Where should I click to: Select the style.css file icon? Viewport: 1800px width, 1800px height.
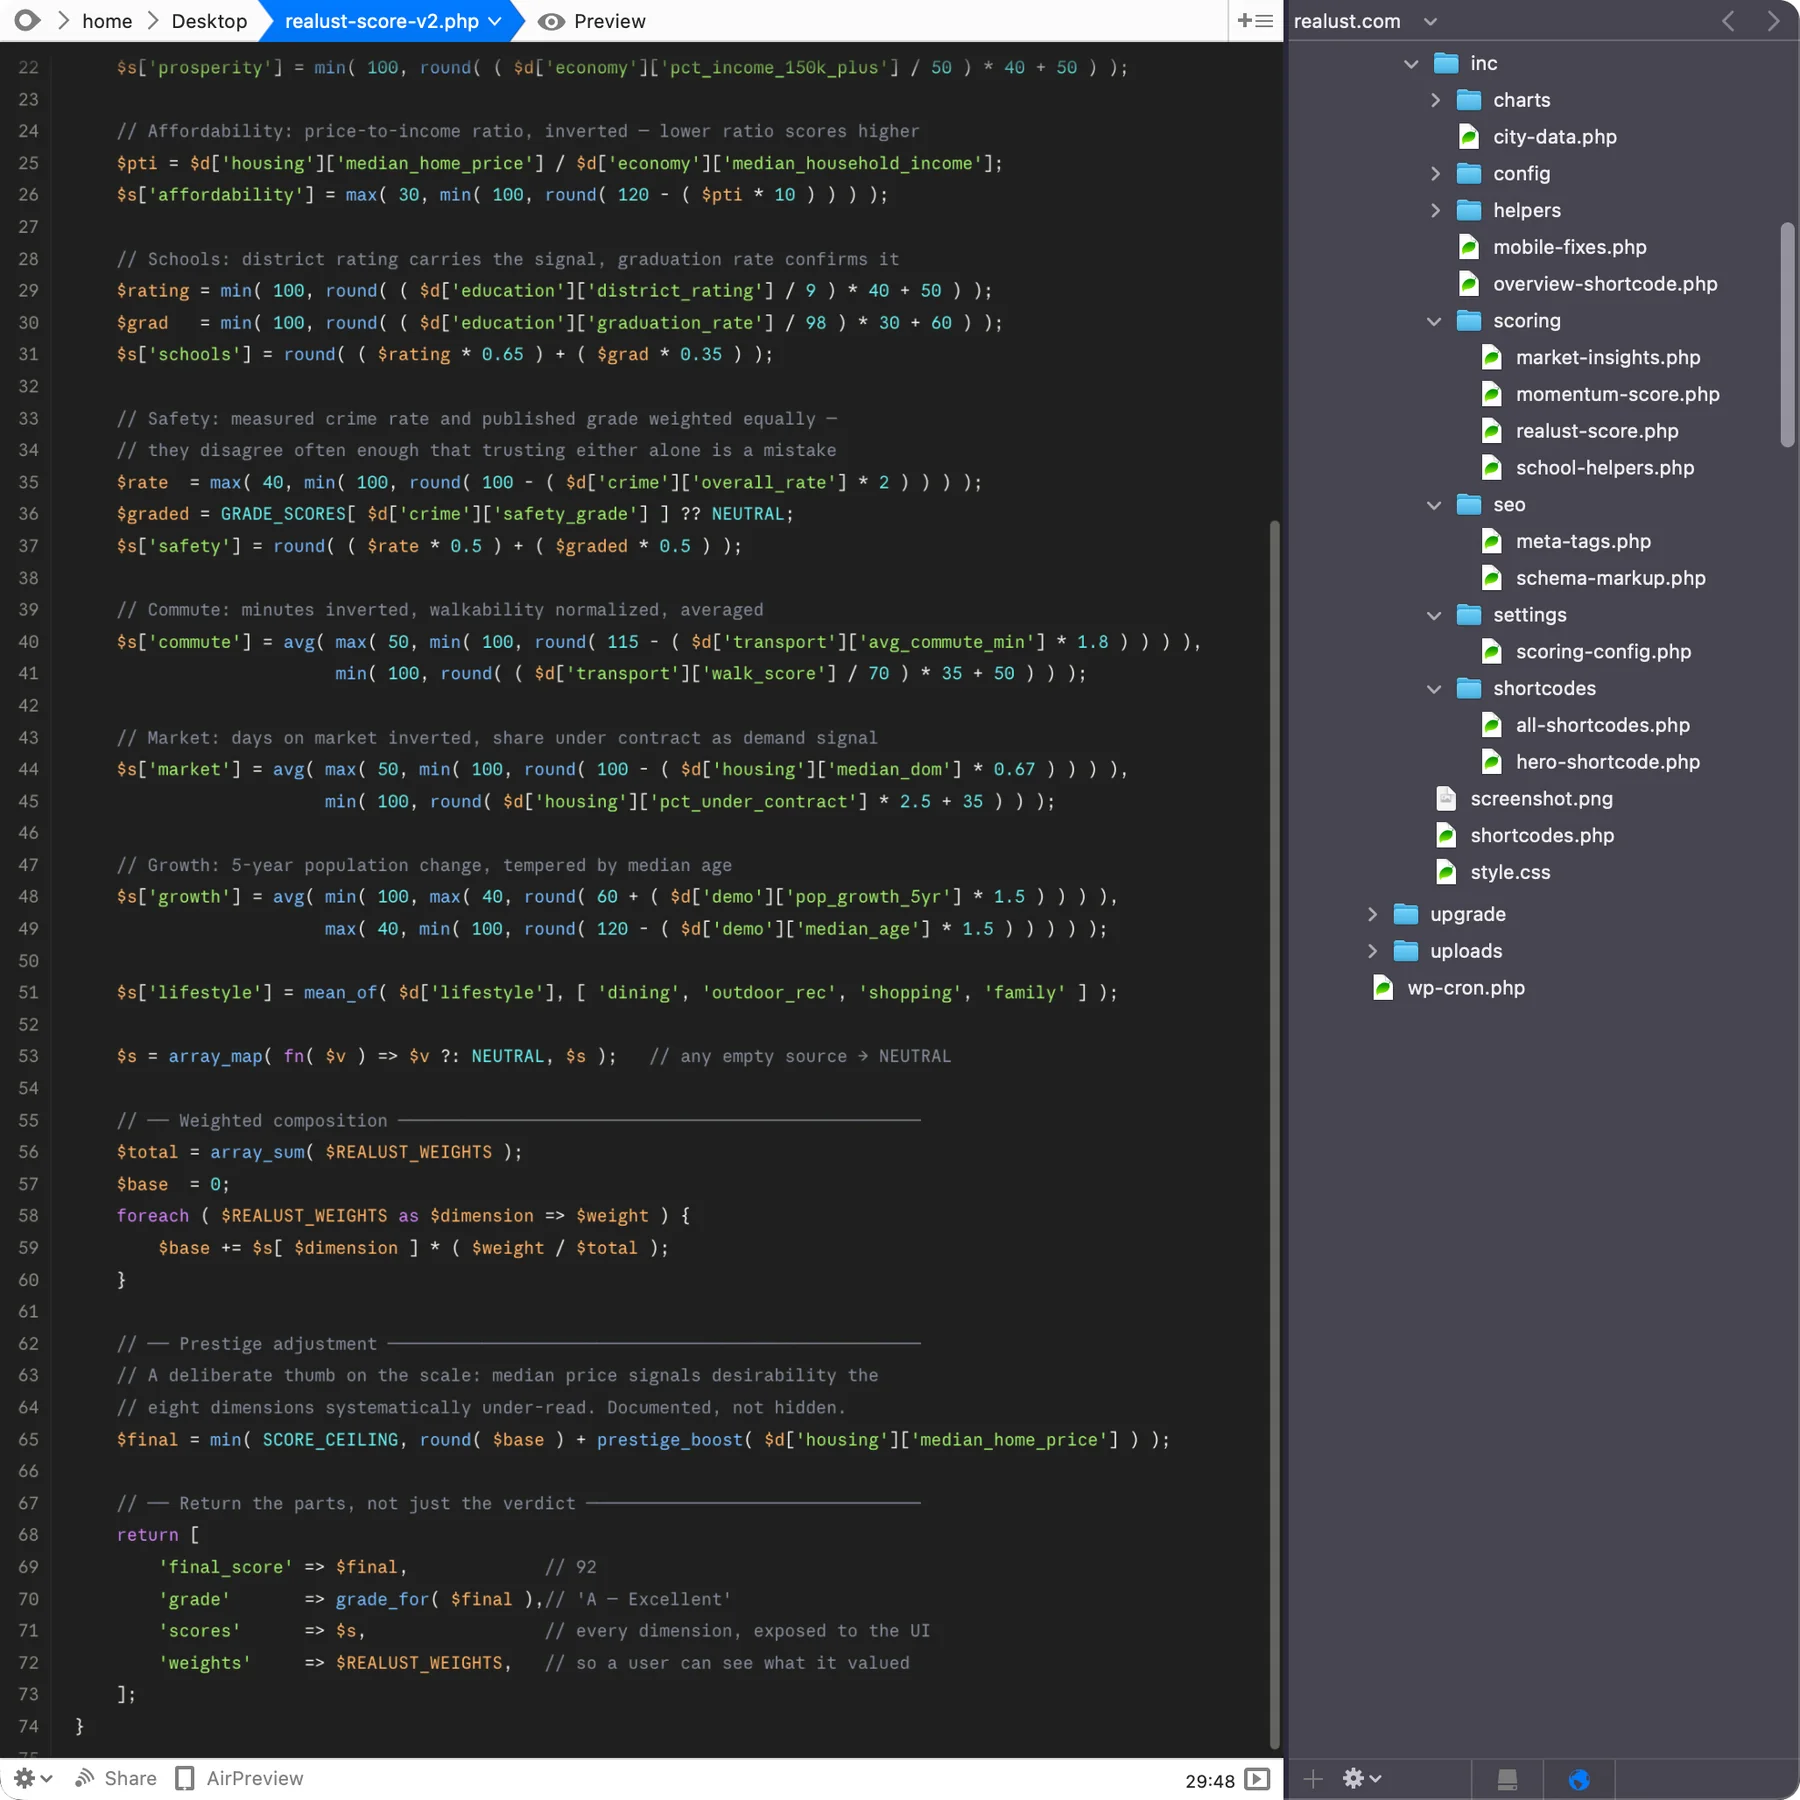[x=1446, y=872]
